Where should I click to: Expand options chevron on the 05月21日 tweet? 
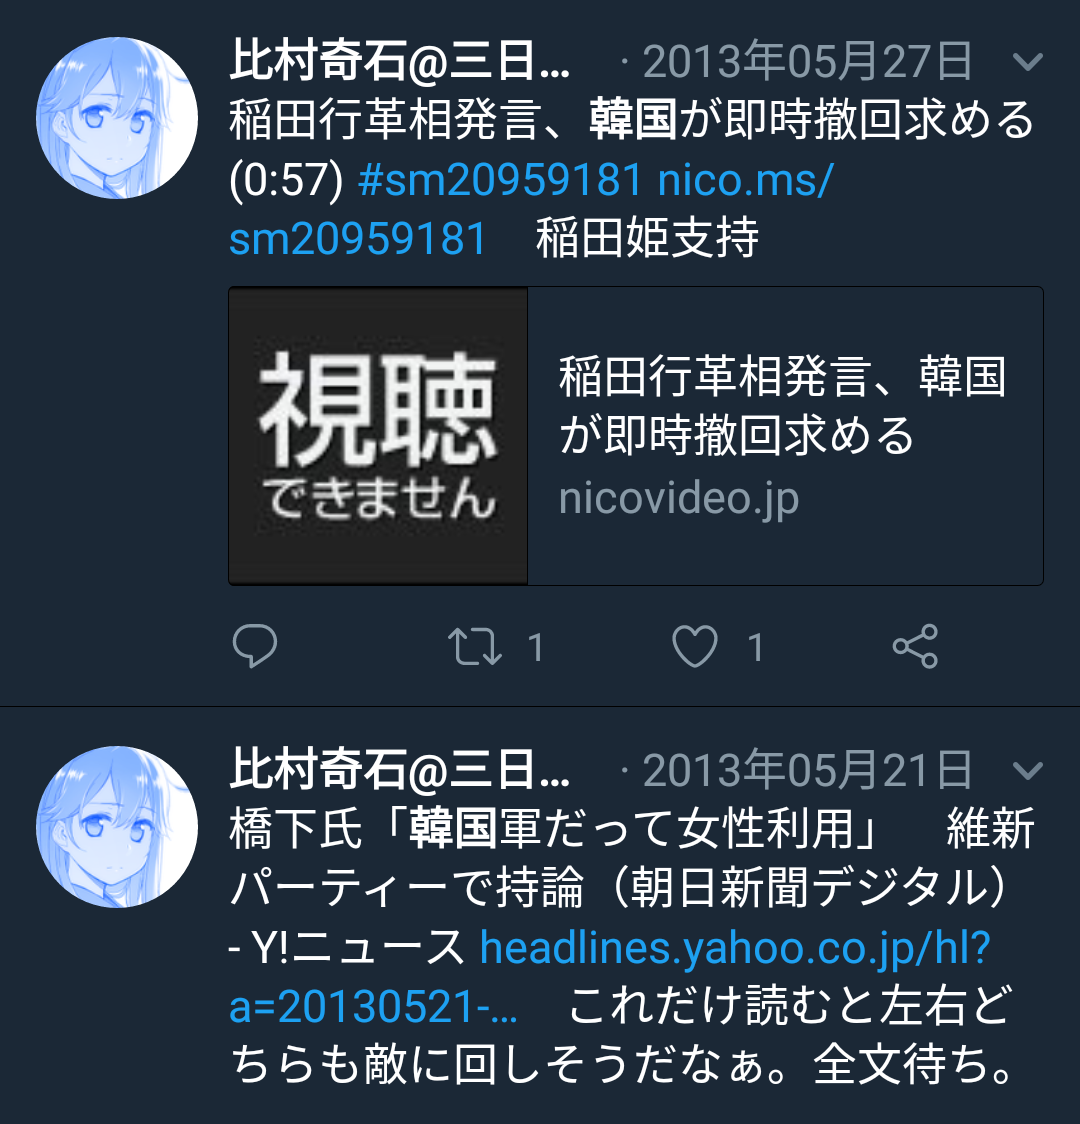(x=1028, y=771)
